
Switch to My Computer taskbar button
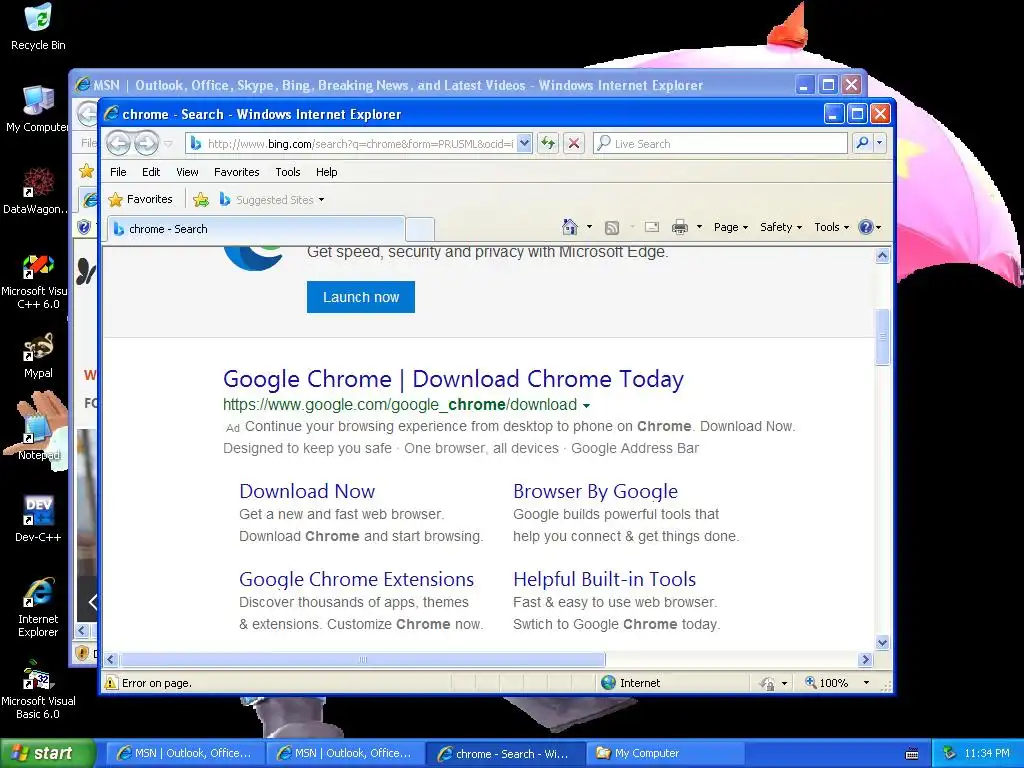[665, 753]
